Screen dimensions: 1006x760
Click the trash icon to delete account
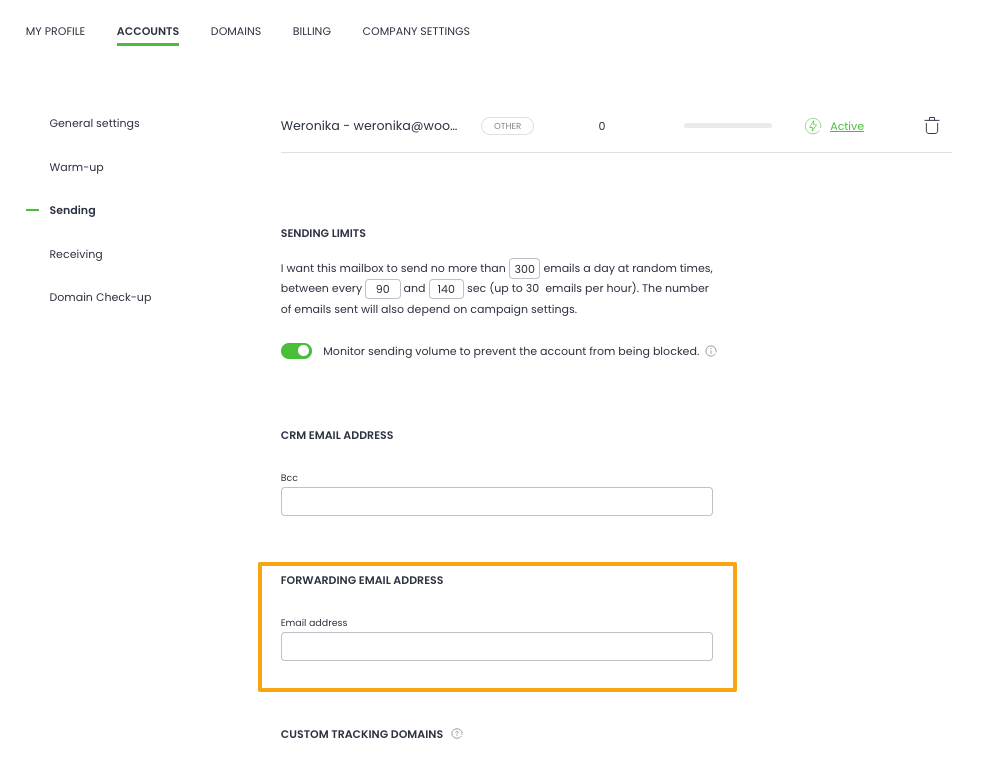coord(931,126)
